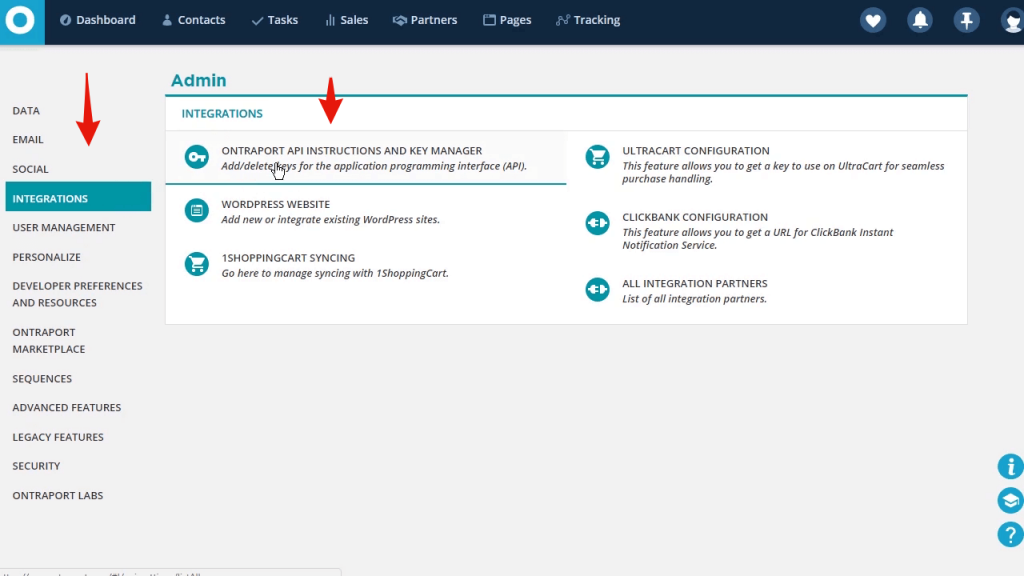Select ONTRAPORT LABS in the sidebar

pyautogui.click(x=58, y=496)
